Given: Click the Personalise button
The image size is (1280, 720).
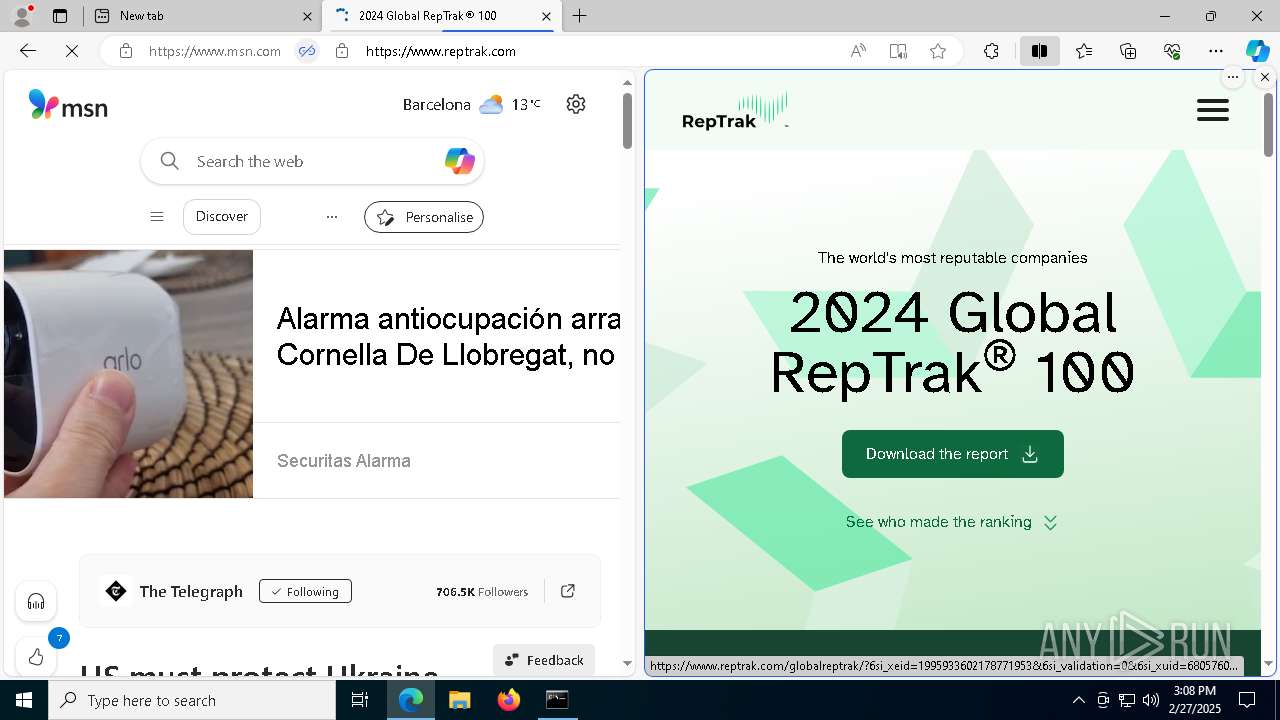Looking at the screenshot, I should [x=424, y=217].
